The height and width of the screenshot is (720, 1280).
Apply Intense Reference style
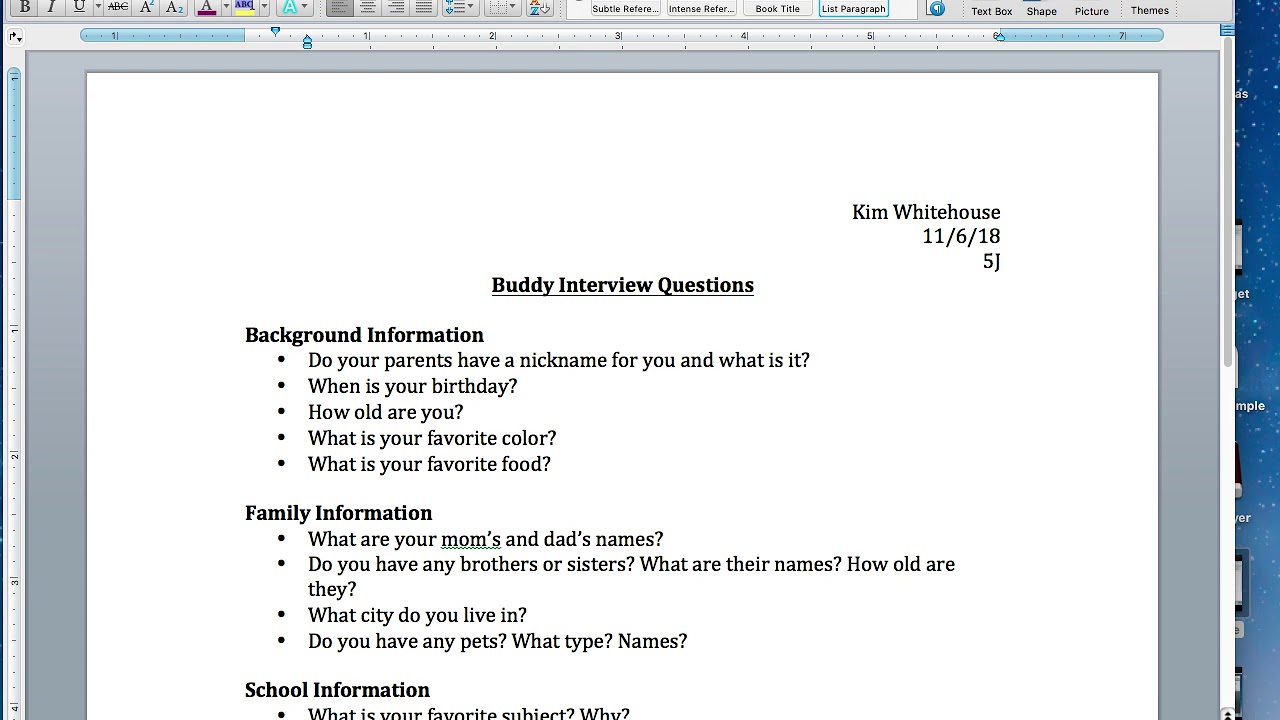click(x=701, y=8)
